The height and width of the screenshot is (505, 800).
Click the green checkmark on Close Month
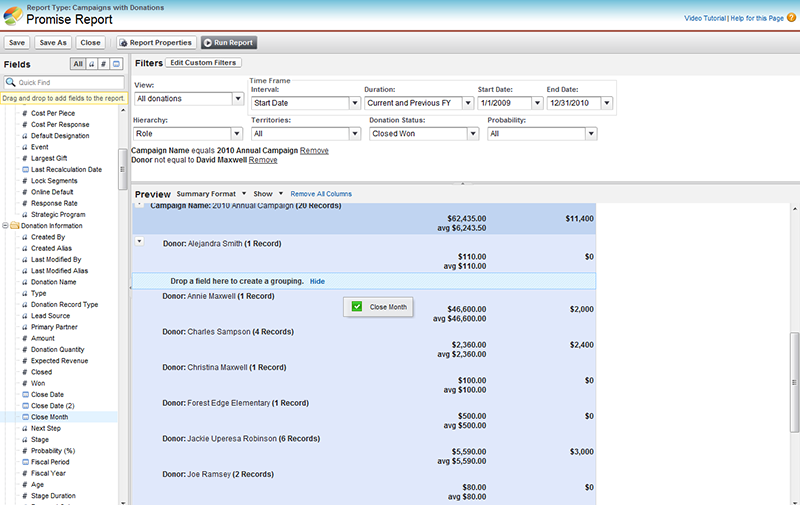(357, 307)
